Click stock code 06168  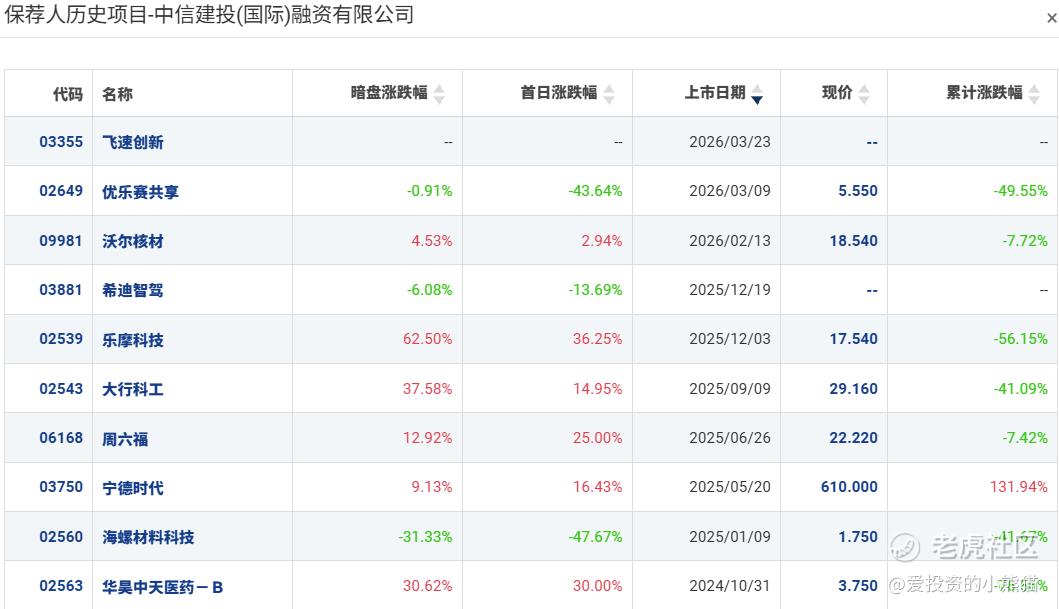coord(61,438)
